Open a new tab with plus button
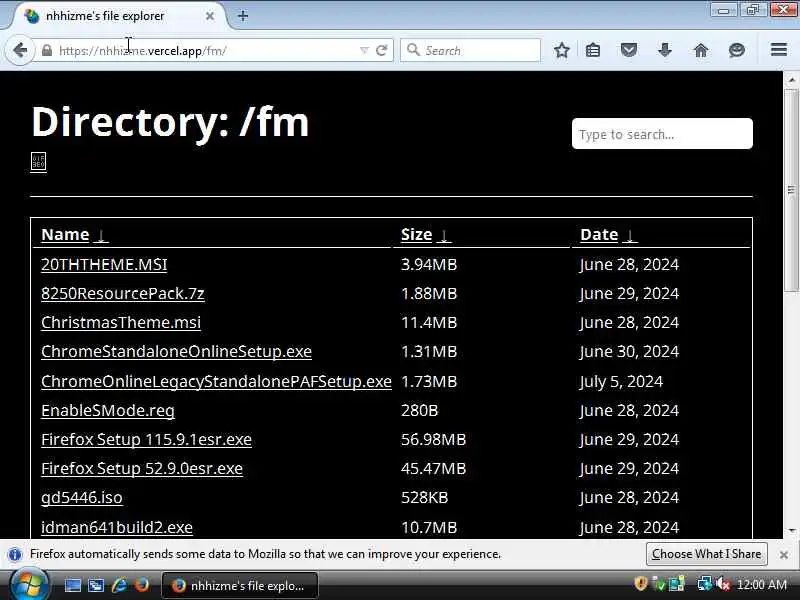800x600 pixels. click(243, 16)
